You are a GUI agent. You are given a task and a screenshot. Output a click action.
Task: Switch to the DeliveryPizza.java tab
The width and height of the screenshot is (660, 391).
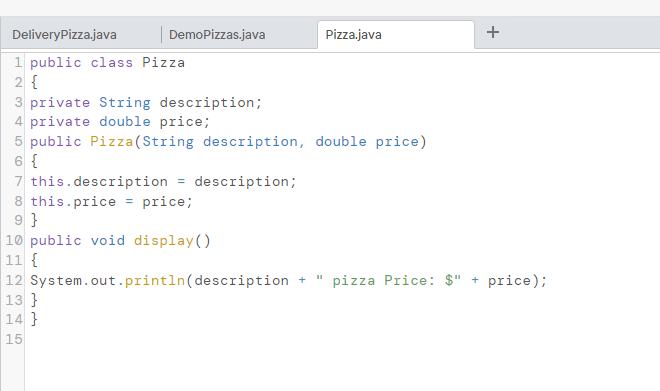point(64,35)
